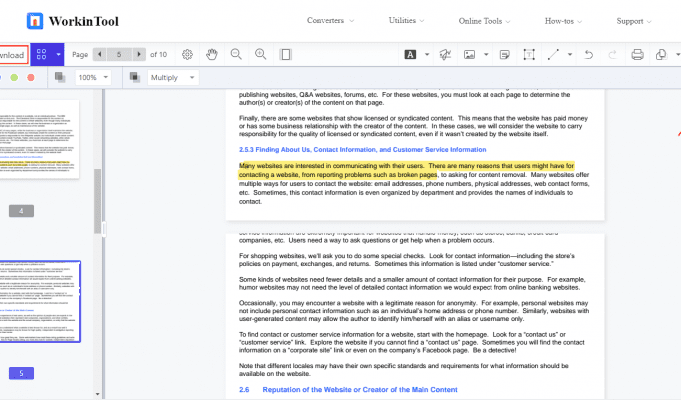Click the sidebar collapse handle

pyautogui.click(x=104, y=229)
